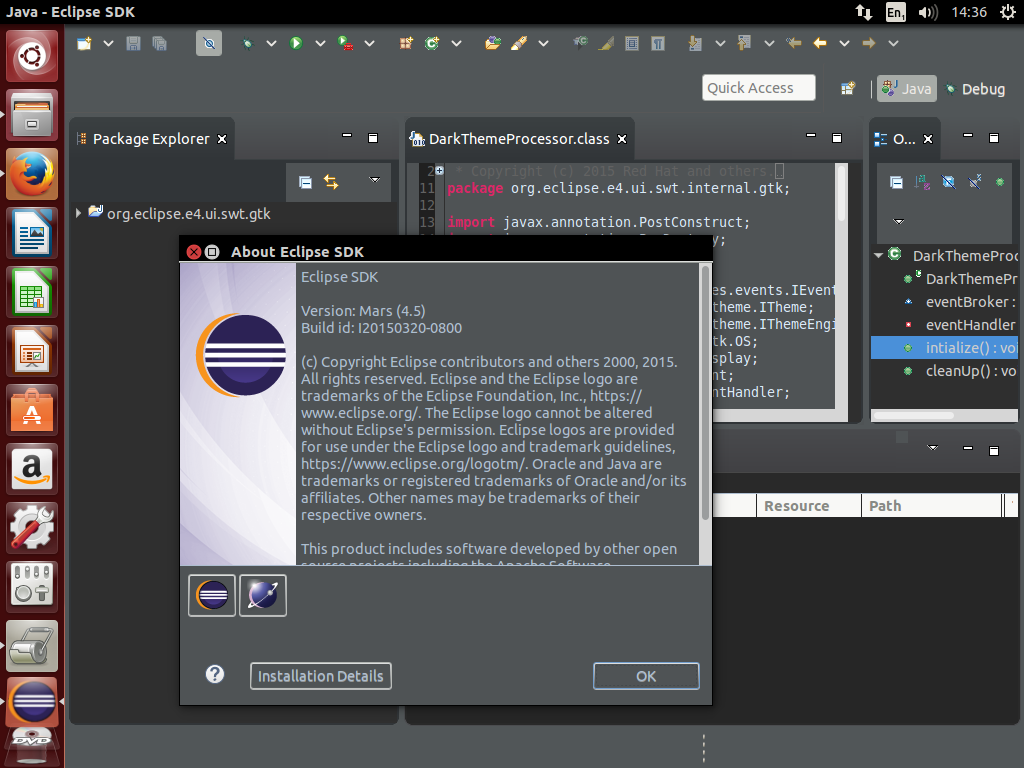Click the Save toolbar icon
Viewport: 1024px width, 768px height.
(x=133, y=43)
